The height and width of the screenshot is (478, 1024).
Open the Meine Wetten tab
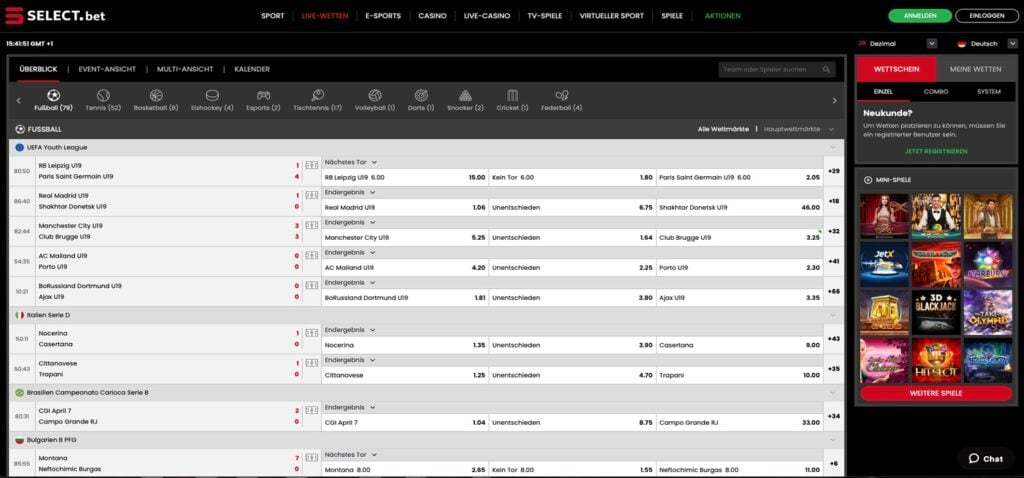pyautogui.click(x=974, y=69)
